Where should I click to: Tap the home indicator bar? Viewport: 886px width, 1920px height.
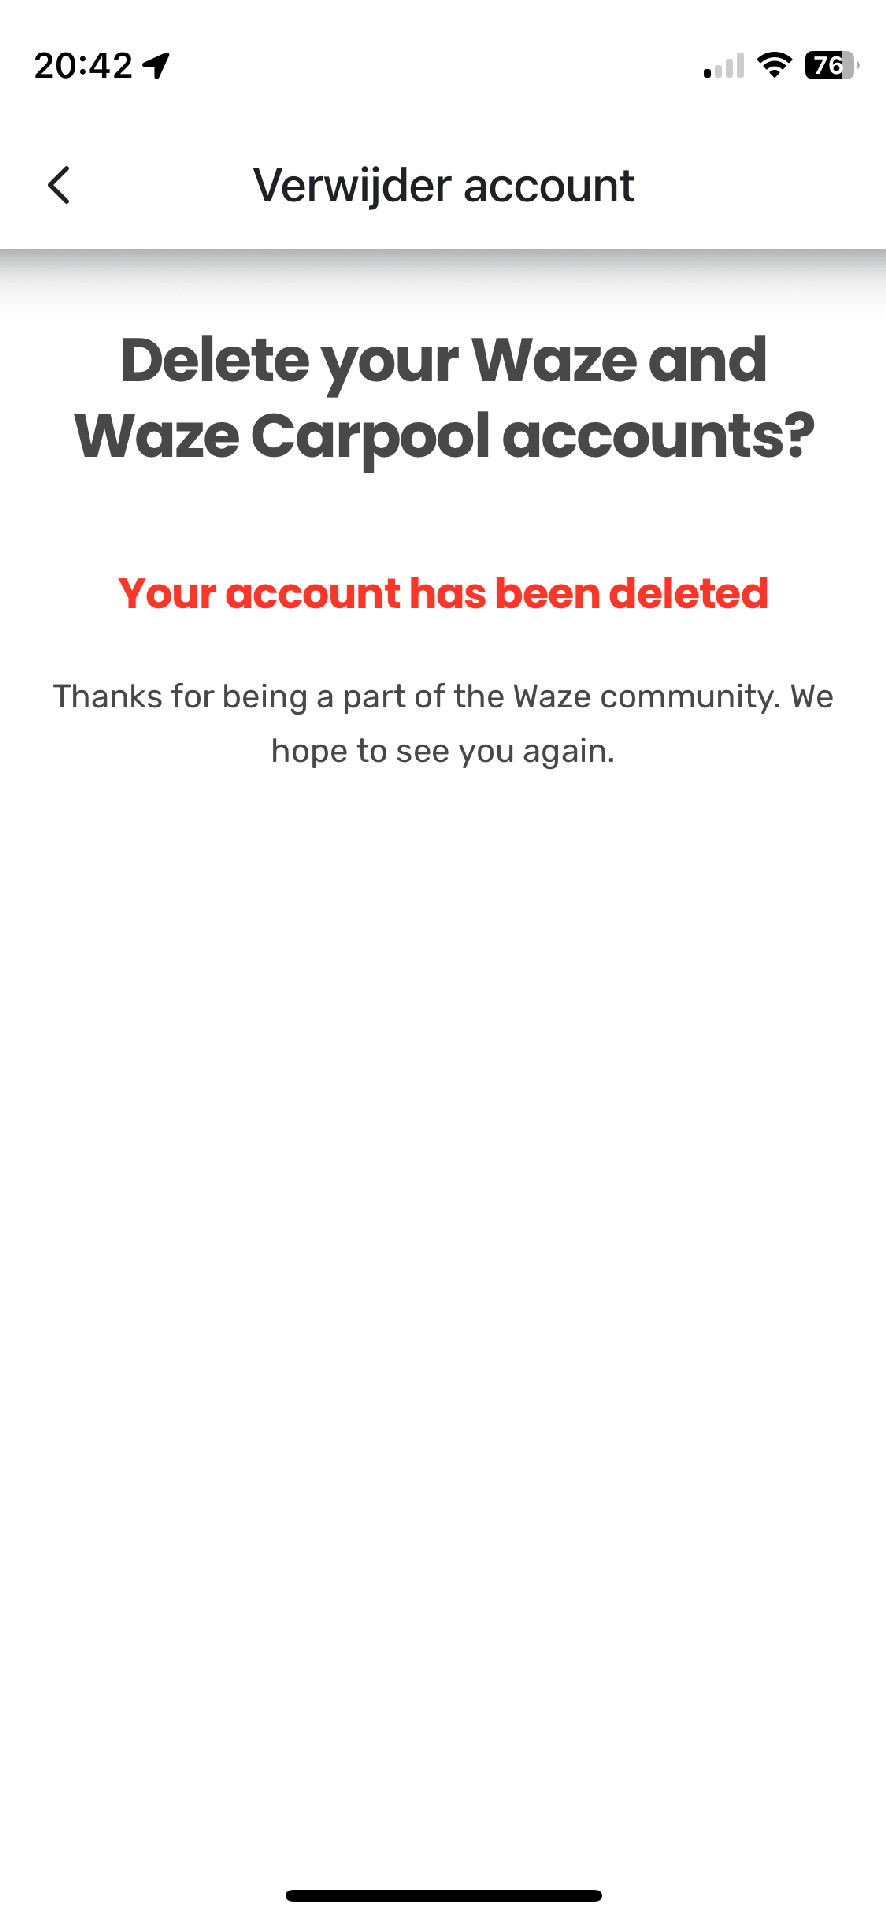pyautogui.click(x=443, y=1895)
